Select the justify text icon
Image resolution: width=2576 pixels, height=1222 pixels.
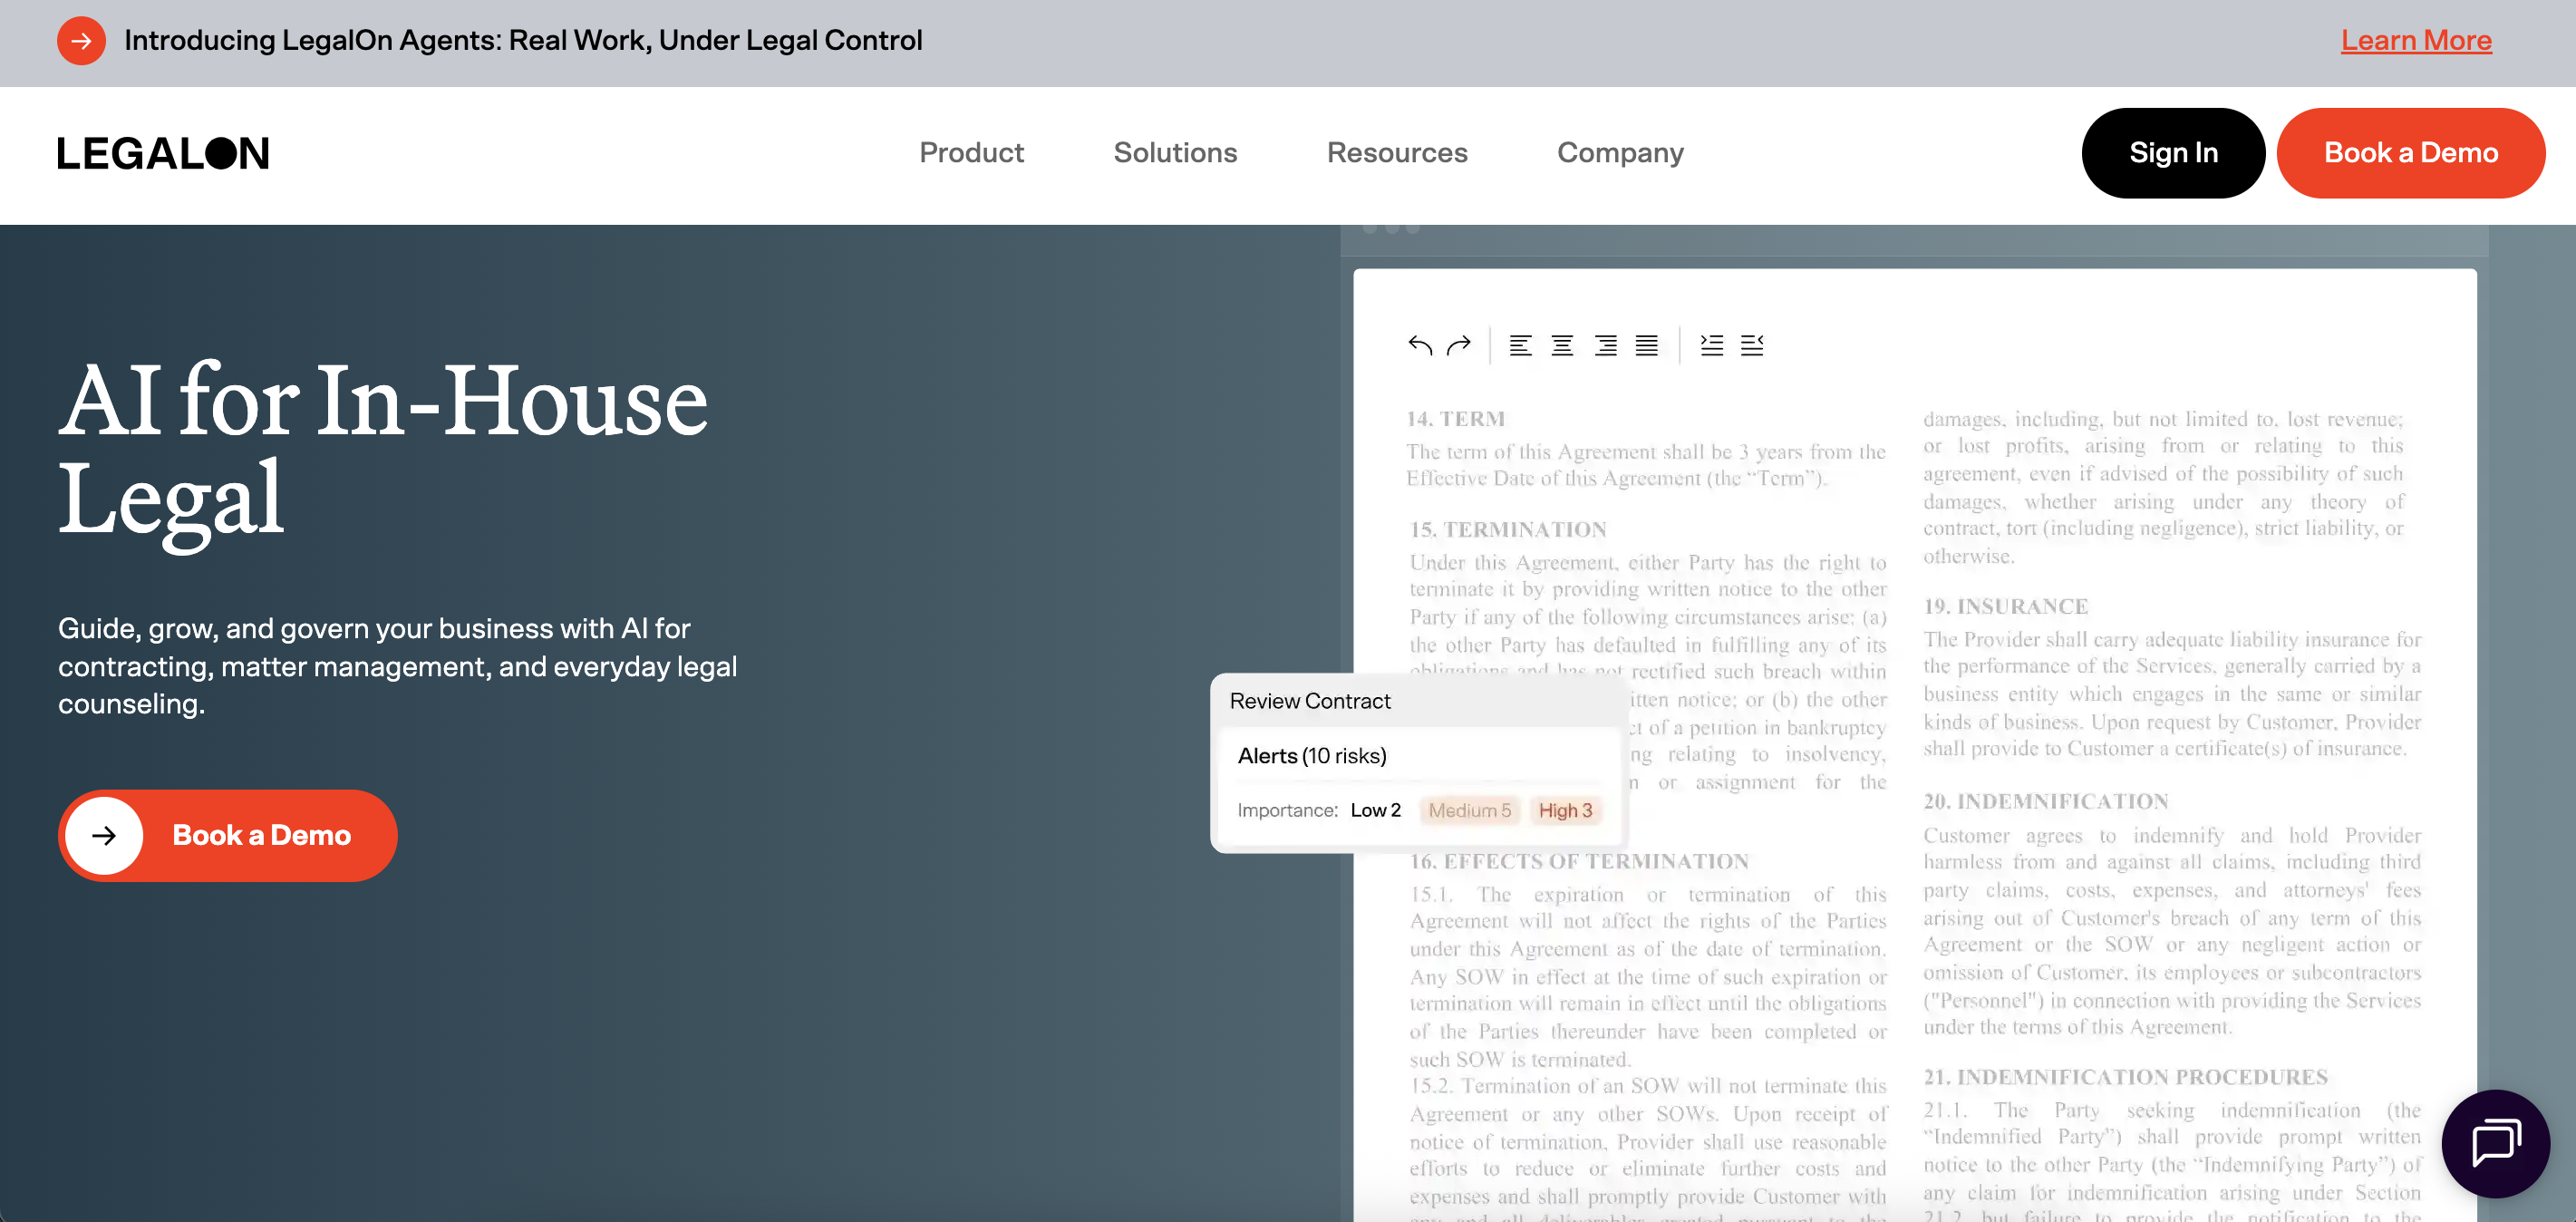pyautogui.click(x=1646, y=346)
